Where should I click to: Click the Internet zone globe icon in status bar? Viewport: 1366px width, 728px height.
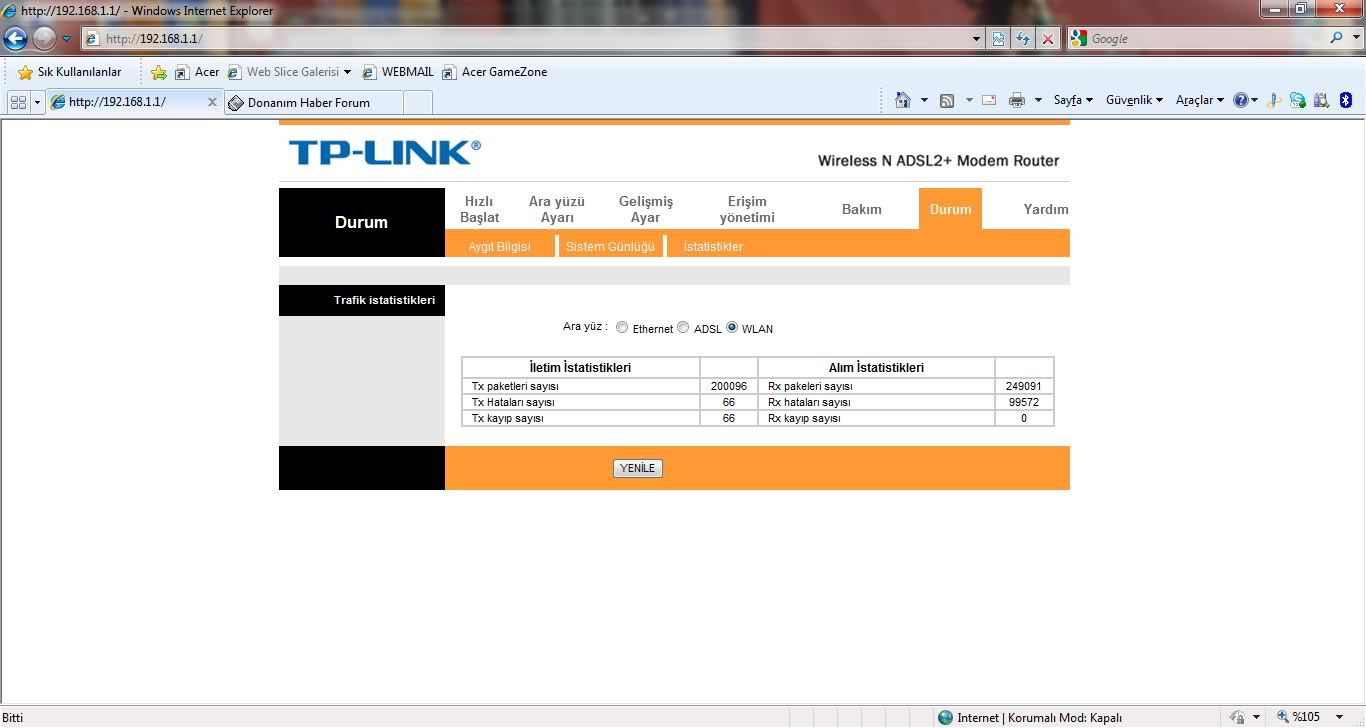pos(945,717)
